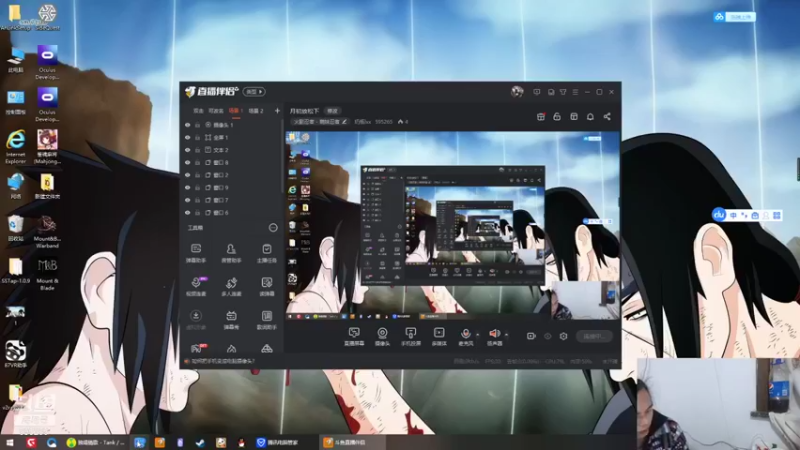Hide the 窗口 6 source layer
This screenshot has height=450, width=800.
187,213
